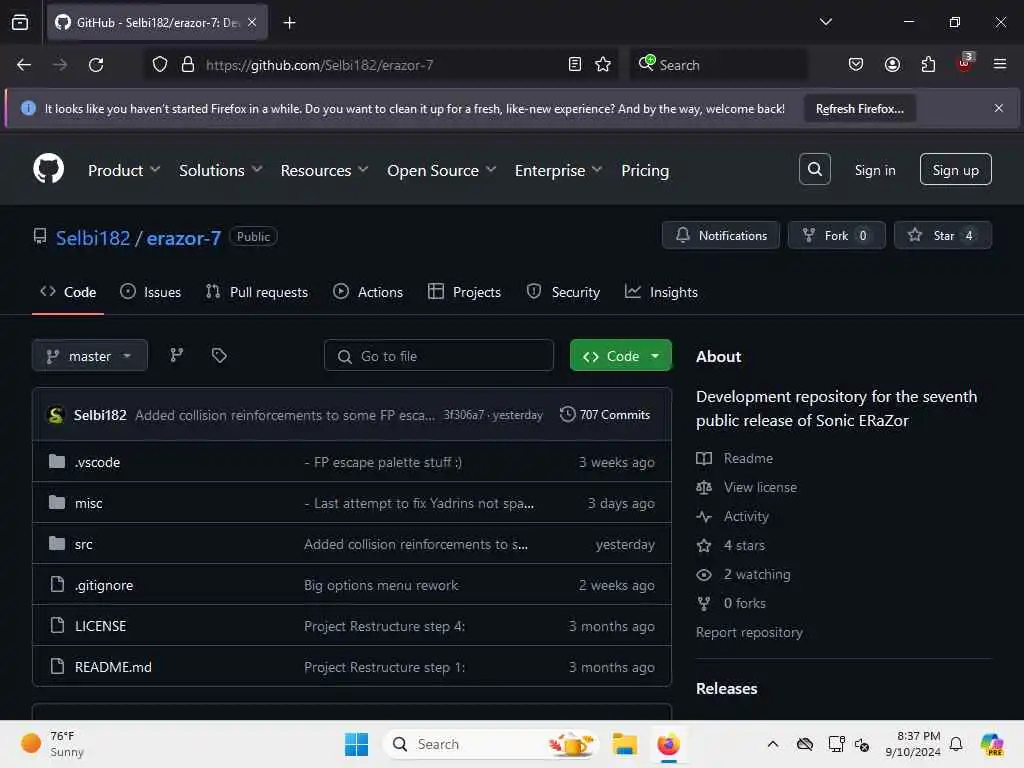Image resolution: width=1024 pixels, height=768 pixels.
Task: Click the Go to file search field
Action: (439, 356)
